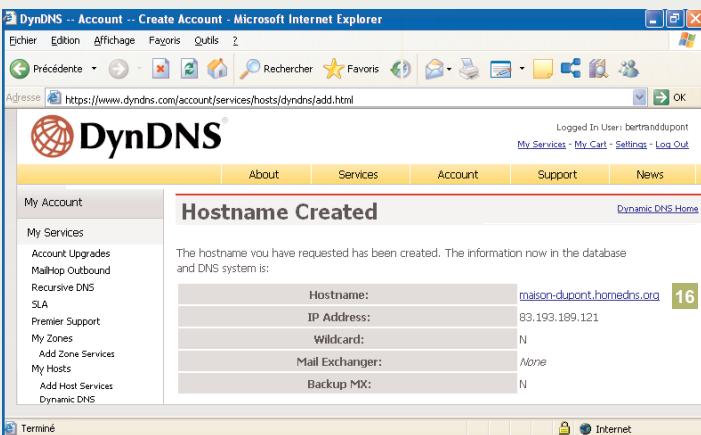Open the Account navigation tab
701x435 pixels.
tap(458, 174)
